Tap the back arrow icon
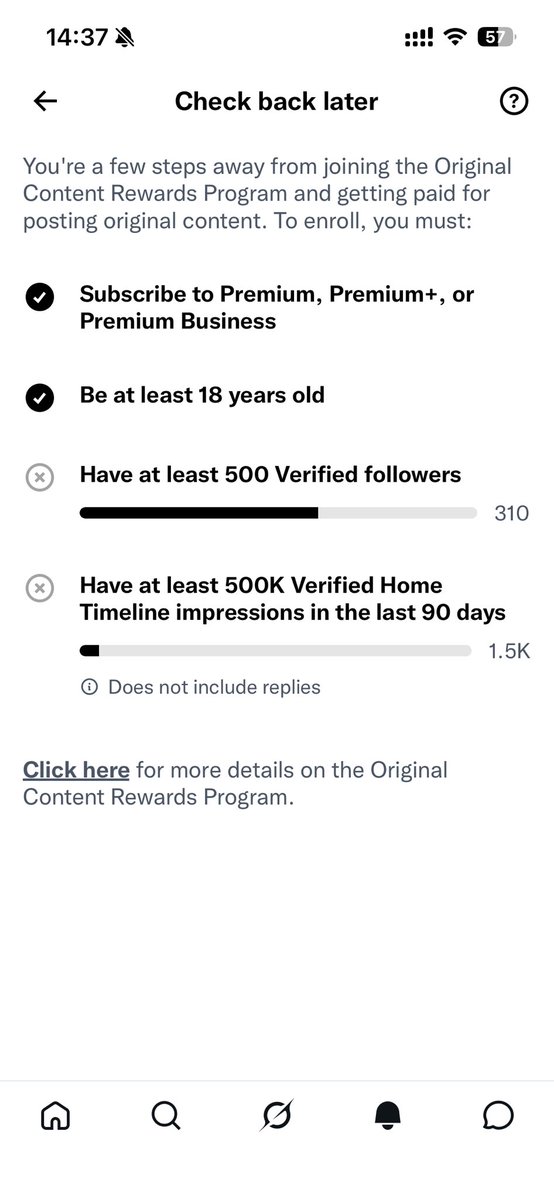Screen dimensions: 554x1199 coord(46,101)
